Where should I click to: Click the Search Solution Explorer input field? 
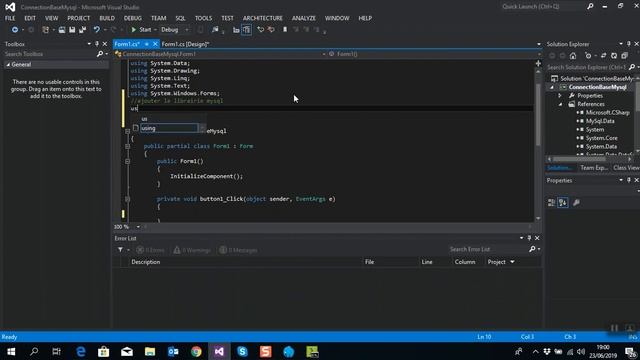pos(586,67)
